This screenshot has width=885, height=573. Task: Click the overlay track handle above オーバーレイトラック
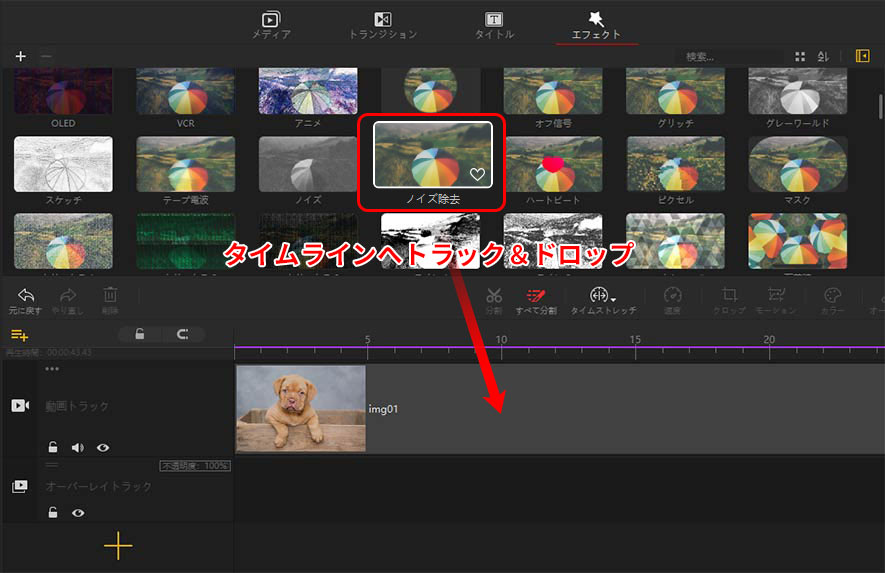pyautogui.click(x=52, y=465)
